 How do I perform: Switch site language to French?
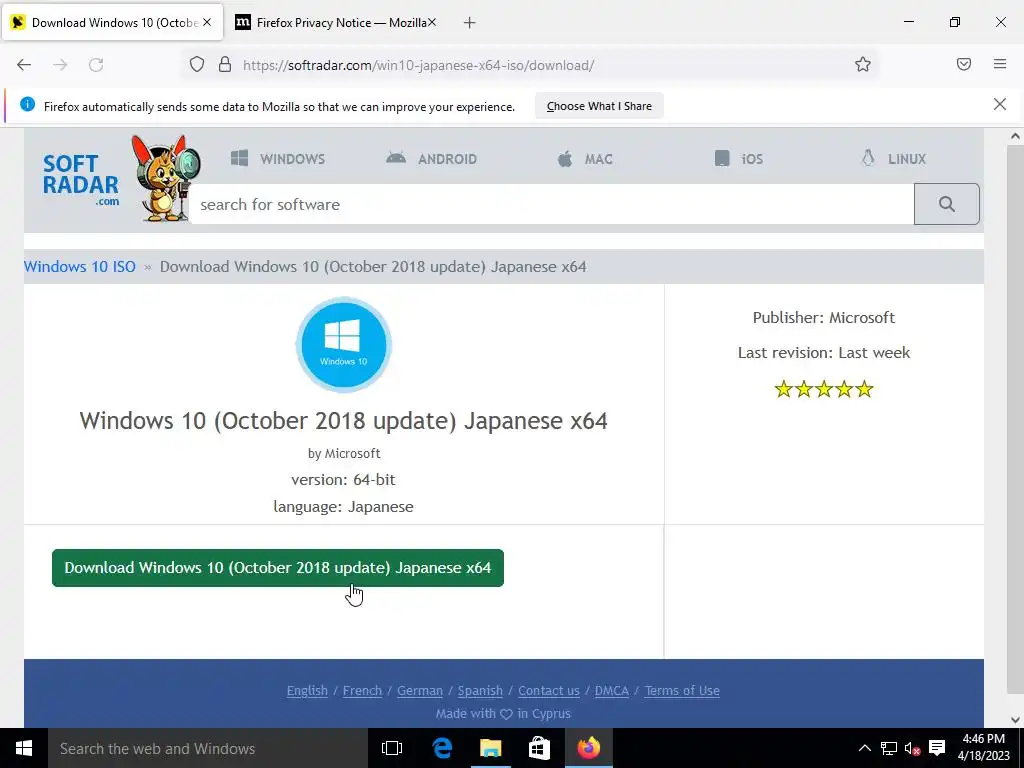pyautogui.click(x=362, y=690)
